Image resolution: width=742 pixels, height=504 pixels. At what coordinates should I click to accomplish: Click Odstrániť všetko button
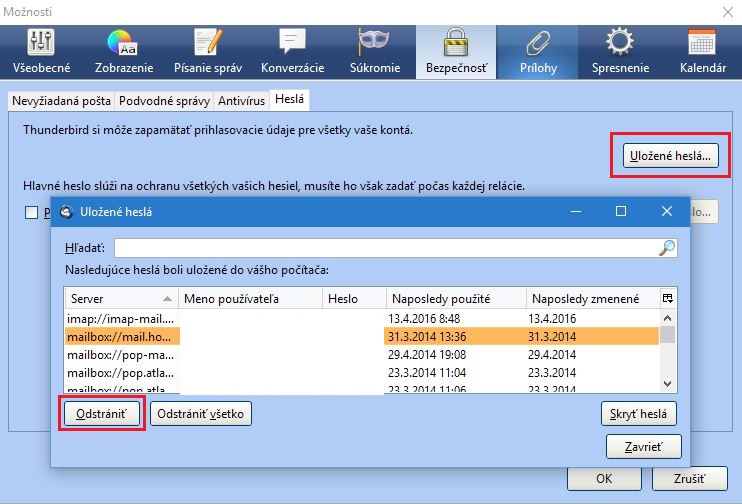coord(201,414)
